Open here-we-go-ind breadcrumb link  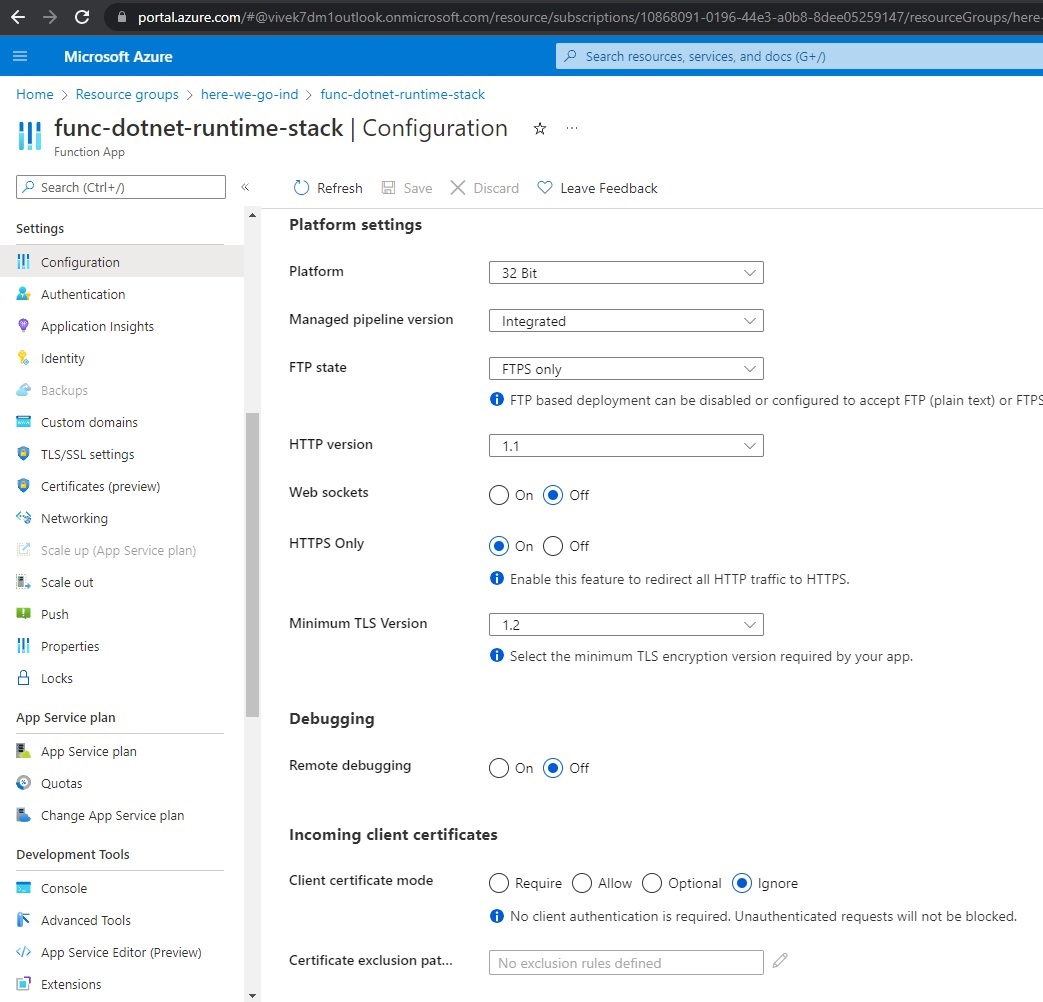pyautogui.click(x=249, y=94)
